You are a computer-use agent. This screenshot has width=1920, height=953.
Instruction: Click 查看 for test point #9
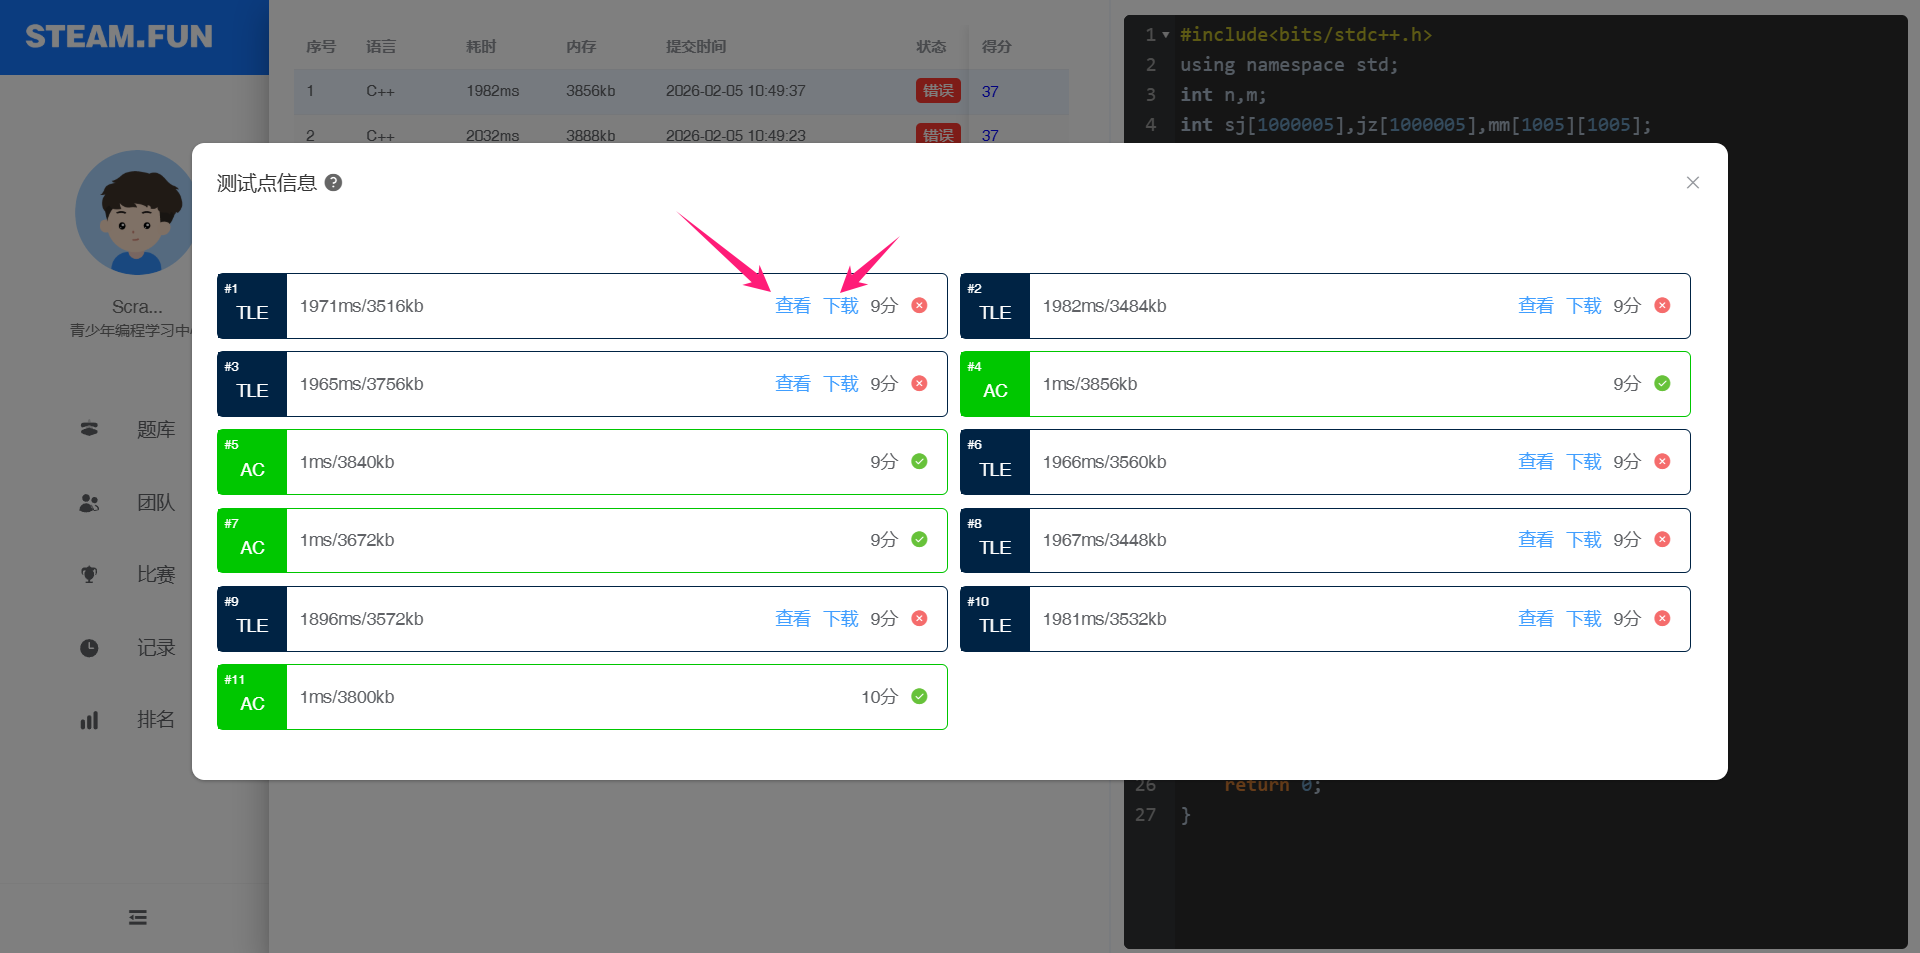[793, 619]
